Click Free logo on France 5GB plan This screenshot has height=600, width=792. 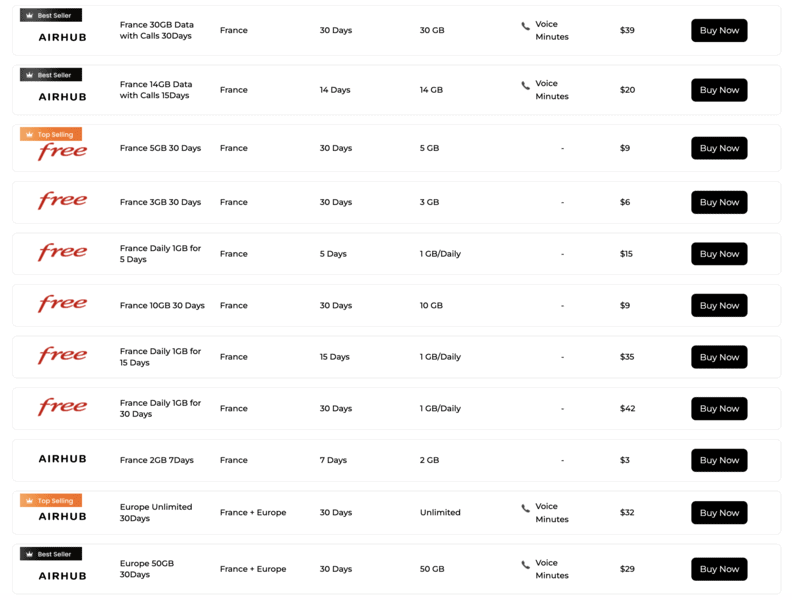[62, 150]
